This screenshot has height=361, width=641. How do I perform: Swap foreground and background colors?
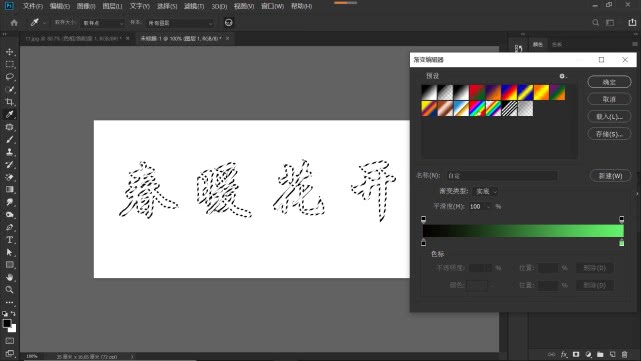click(13, 314)
